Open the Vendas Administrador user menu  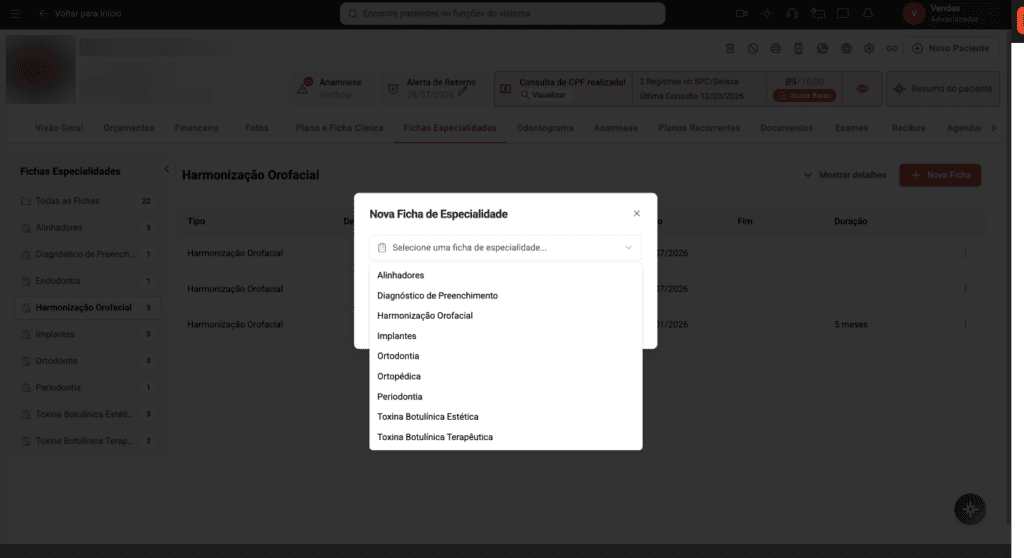point(951,13)
